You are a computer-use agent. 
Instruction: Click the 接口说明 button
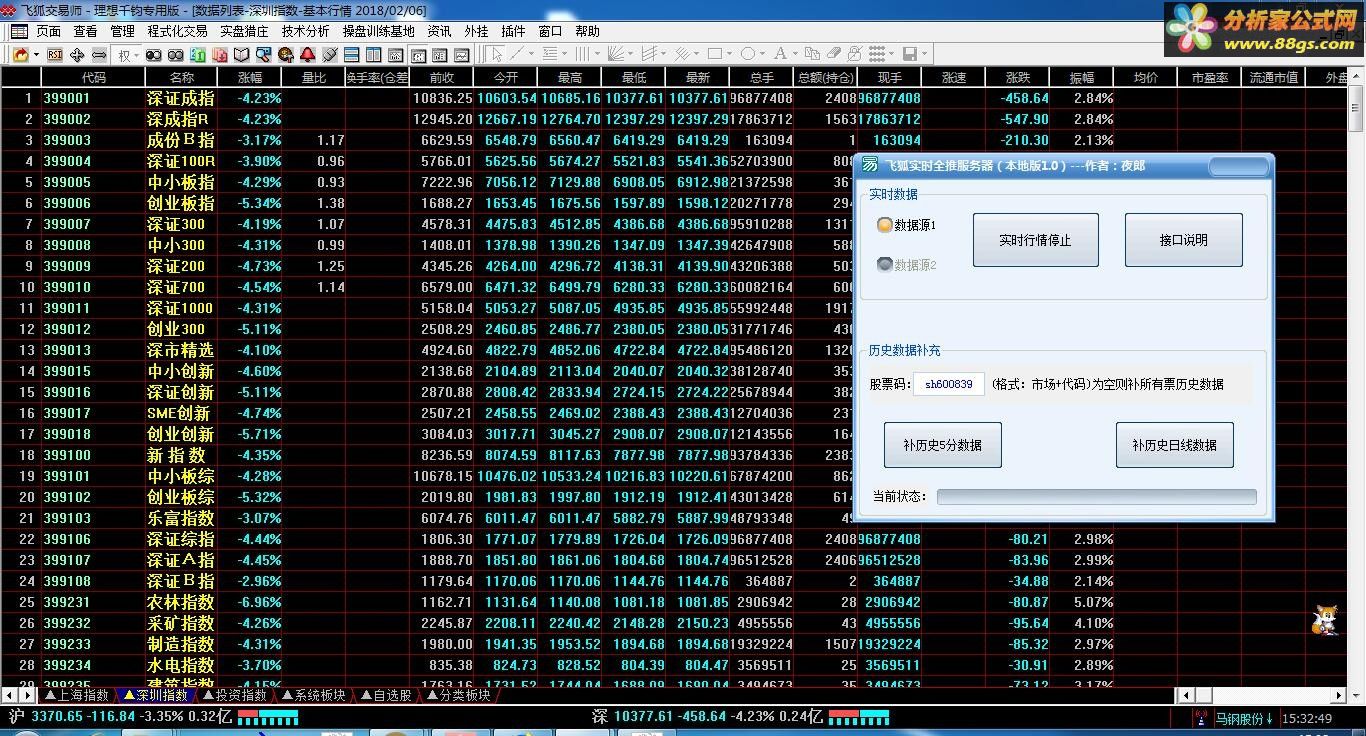coord(1184,240)
